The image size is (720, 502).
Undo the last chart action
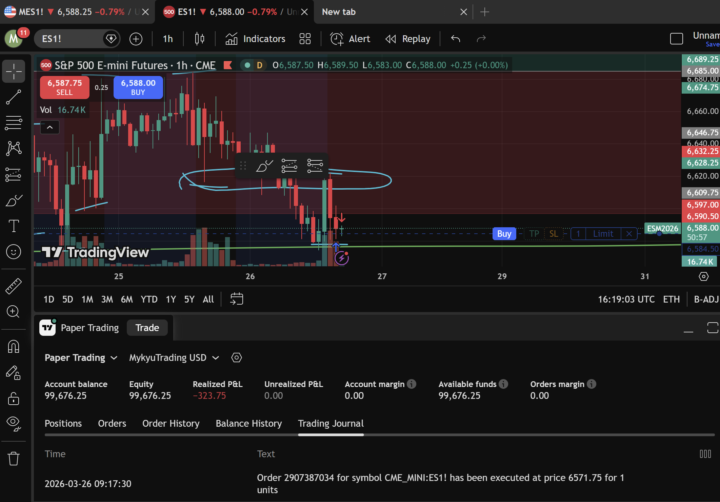point(456,39)
